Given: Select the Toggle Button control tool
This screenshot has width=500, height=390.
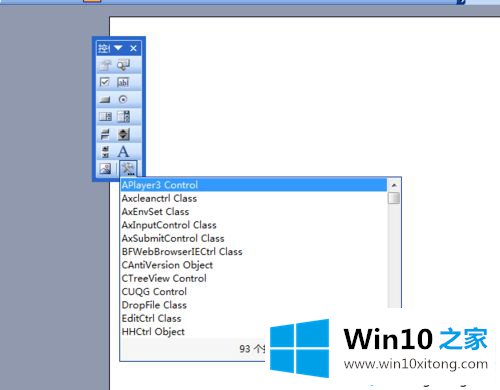Looking at the screenshot, I should (105, 134).
